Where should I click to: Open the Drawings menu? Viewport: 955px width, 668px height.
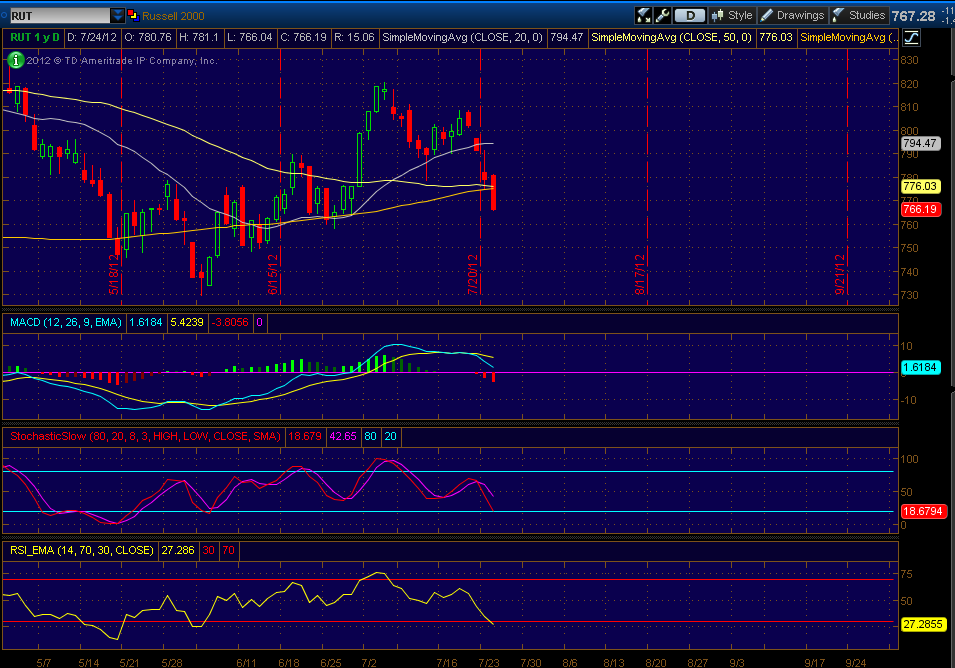coord(792,15)
